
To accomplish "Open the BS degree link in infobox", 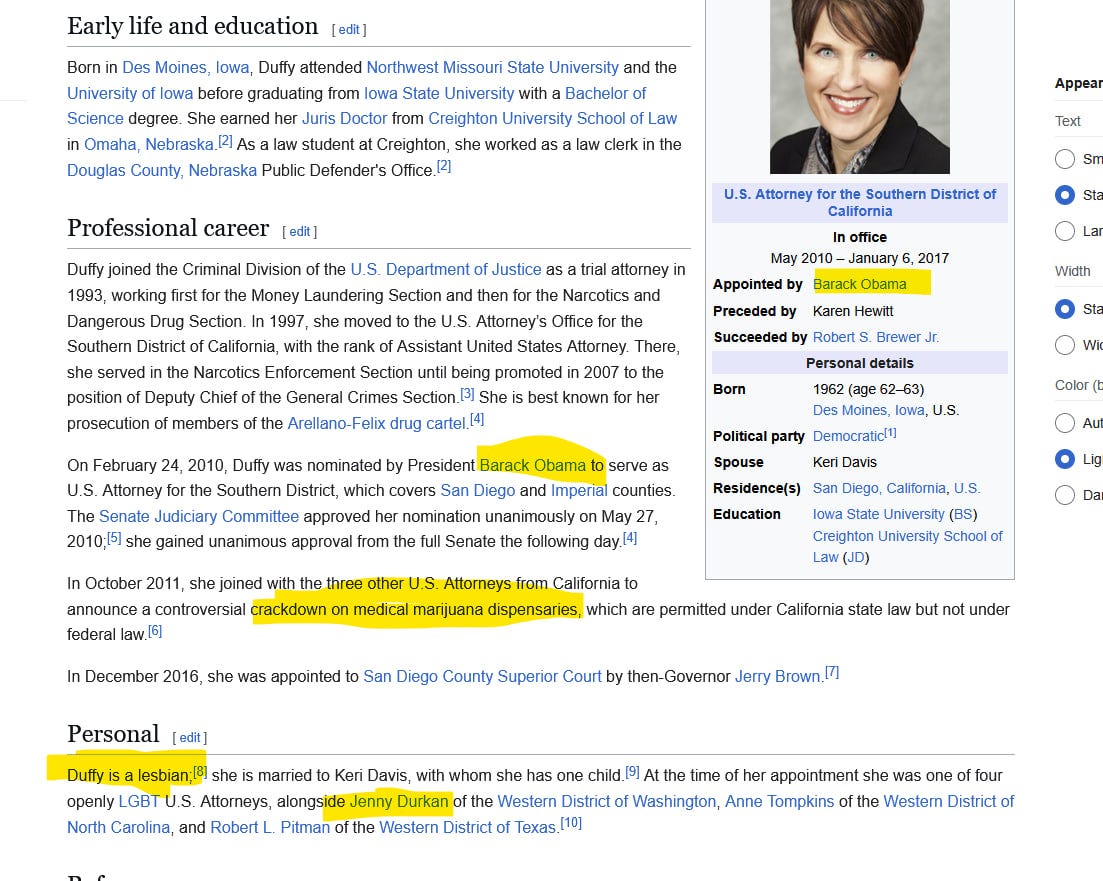I will pyautogui.click(x=963, y=514).
